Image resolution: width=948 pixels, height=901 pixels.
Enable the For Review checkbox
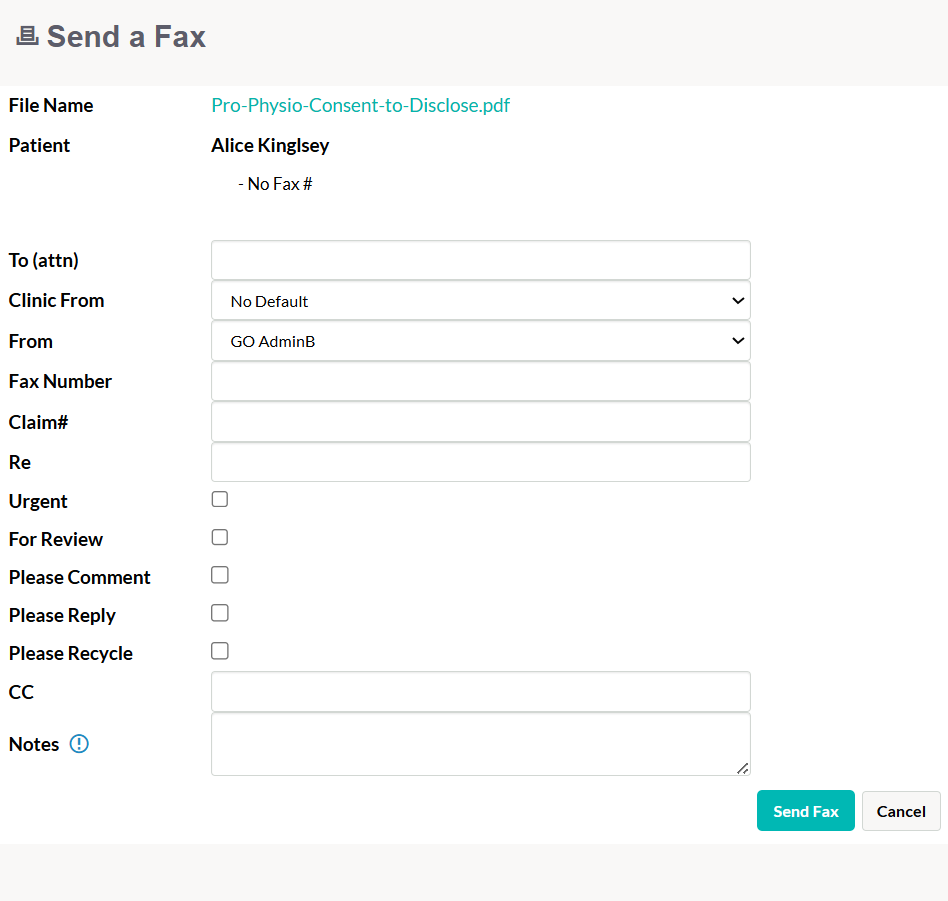[219, 538]
